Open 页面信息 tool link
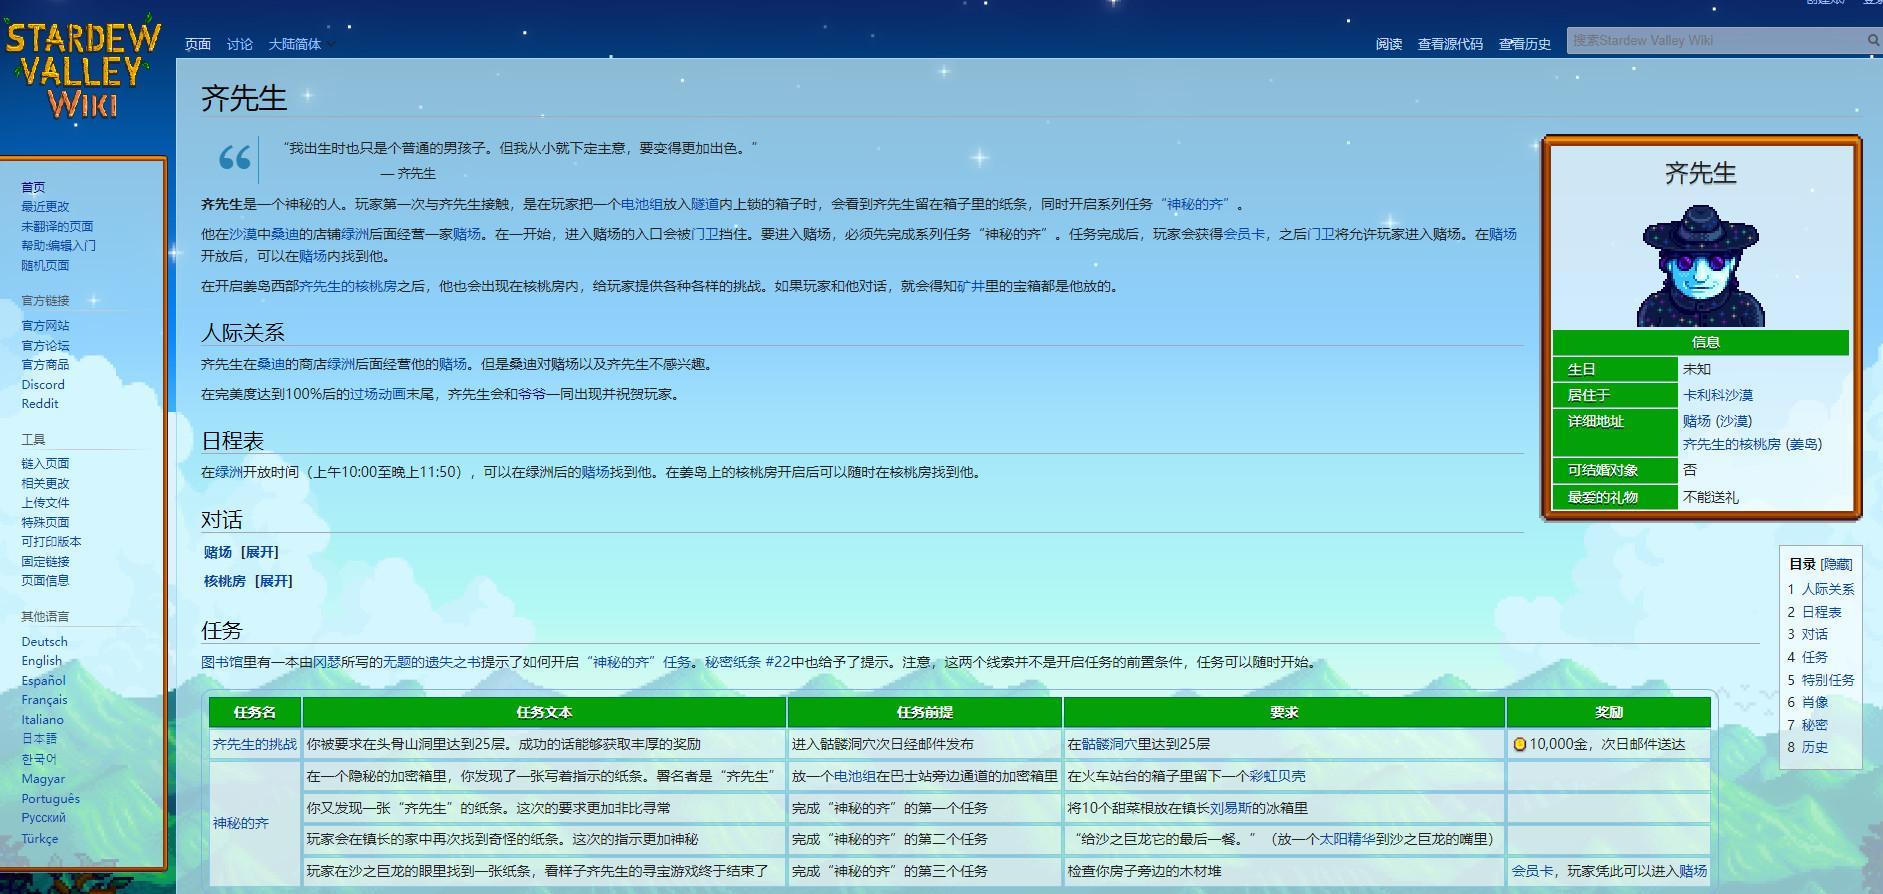The width and height of the screenshot is (1883, 894). [x=45, y=580]
